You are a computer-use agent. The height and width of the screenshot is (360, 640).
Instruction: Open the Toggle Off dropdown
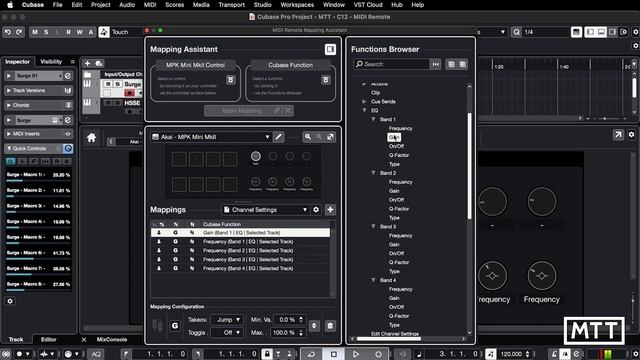click(x=227, y=333)
